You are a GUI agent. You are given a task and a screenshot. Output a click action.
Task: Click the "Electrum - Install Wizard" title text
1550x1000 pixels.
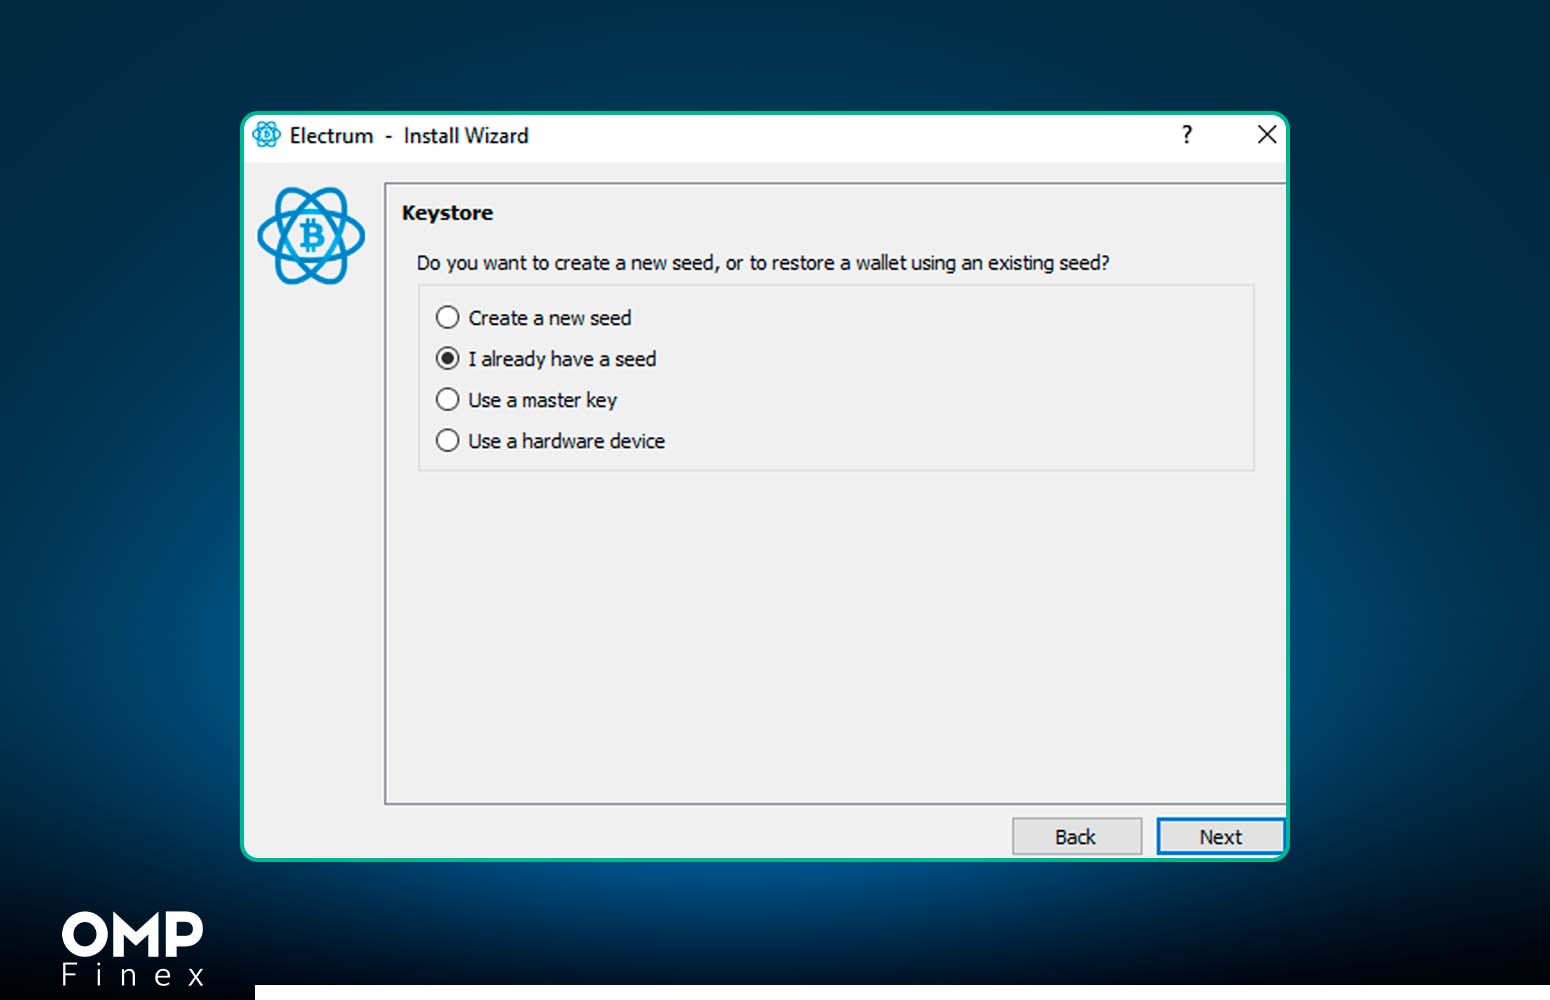(409, 136)
